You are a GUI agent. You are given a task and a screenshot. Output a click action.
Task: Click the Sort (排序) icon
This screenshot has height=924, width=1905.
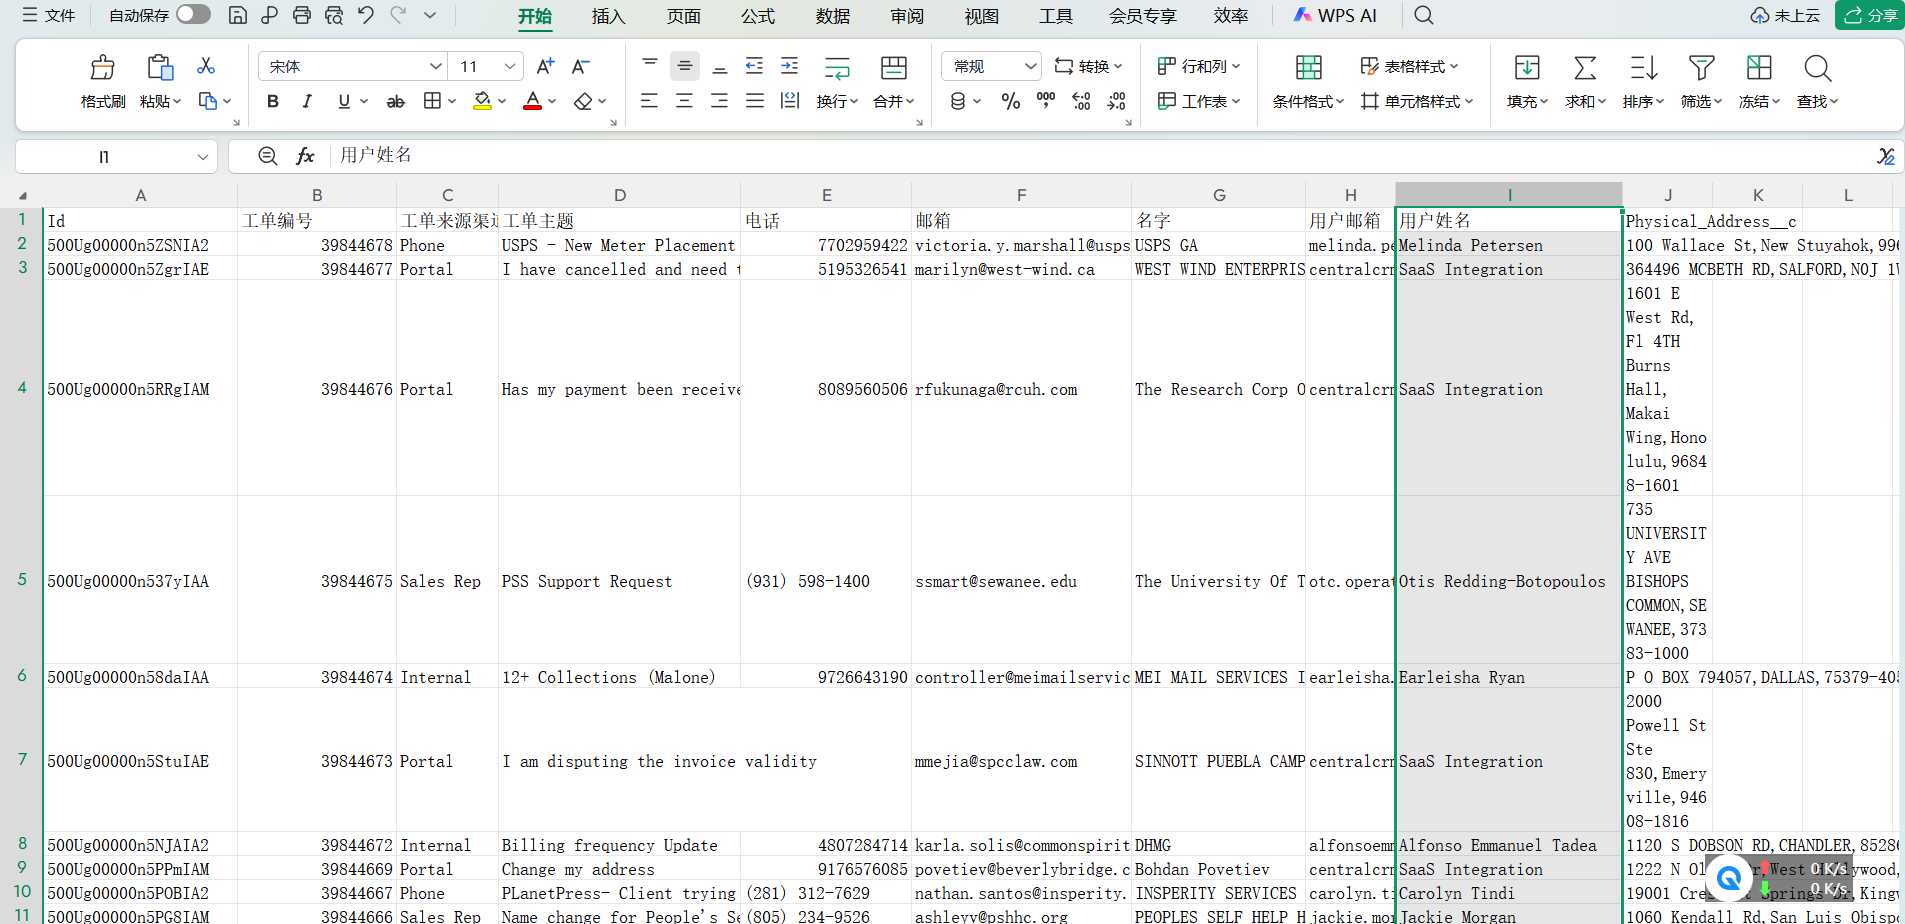1643,68
